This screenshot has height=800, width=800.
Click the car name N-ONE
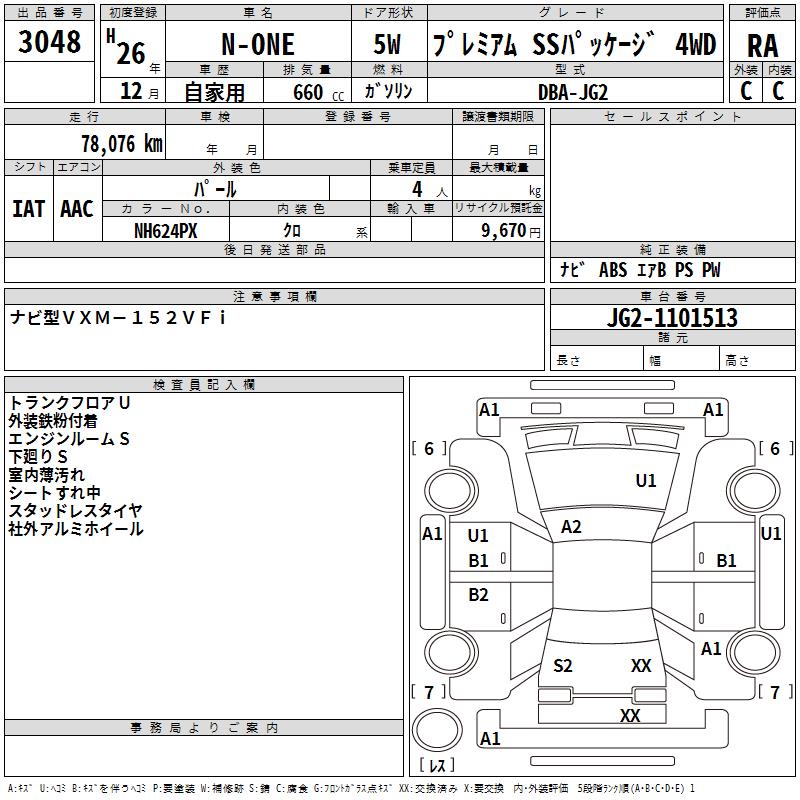pyautogui.click(x=257, y=46)
